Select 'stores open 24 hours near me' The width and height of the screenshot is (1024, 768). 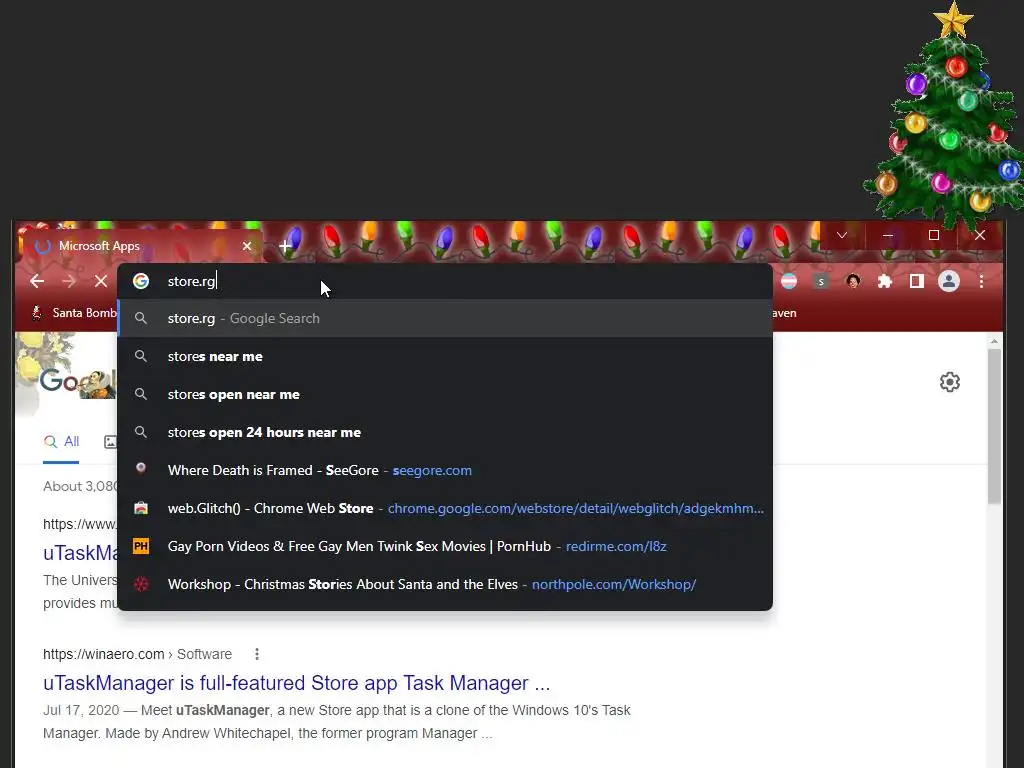point(445,432)
